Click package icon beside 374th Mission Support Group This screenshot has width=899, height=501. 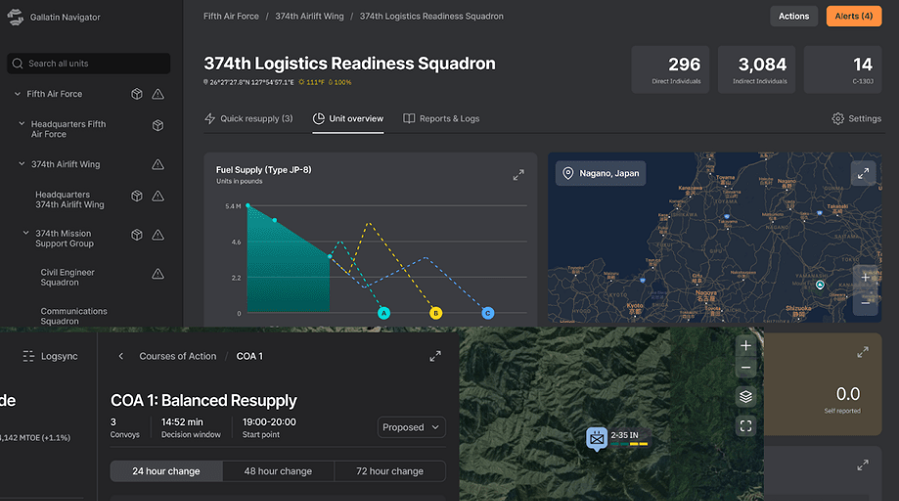136,235
